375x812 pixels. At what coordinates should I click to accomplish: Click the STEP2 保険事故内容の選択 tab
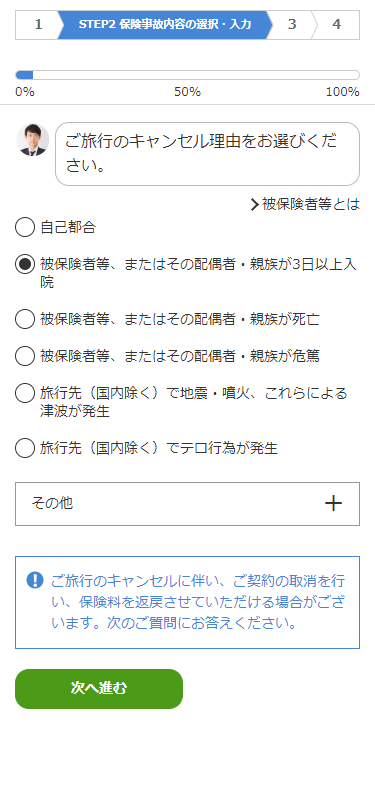[x=165, y=24]
